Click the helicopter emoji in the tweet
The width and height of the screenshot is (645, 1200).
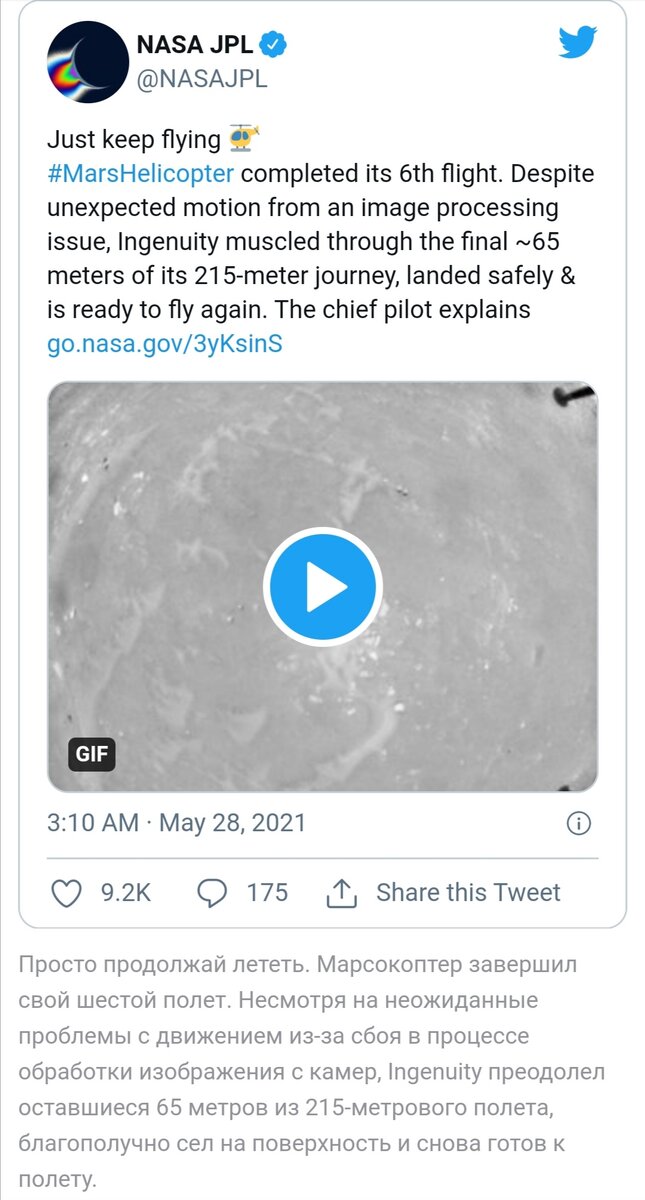point(244,137)
